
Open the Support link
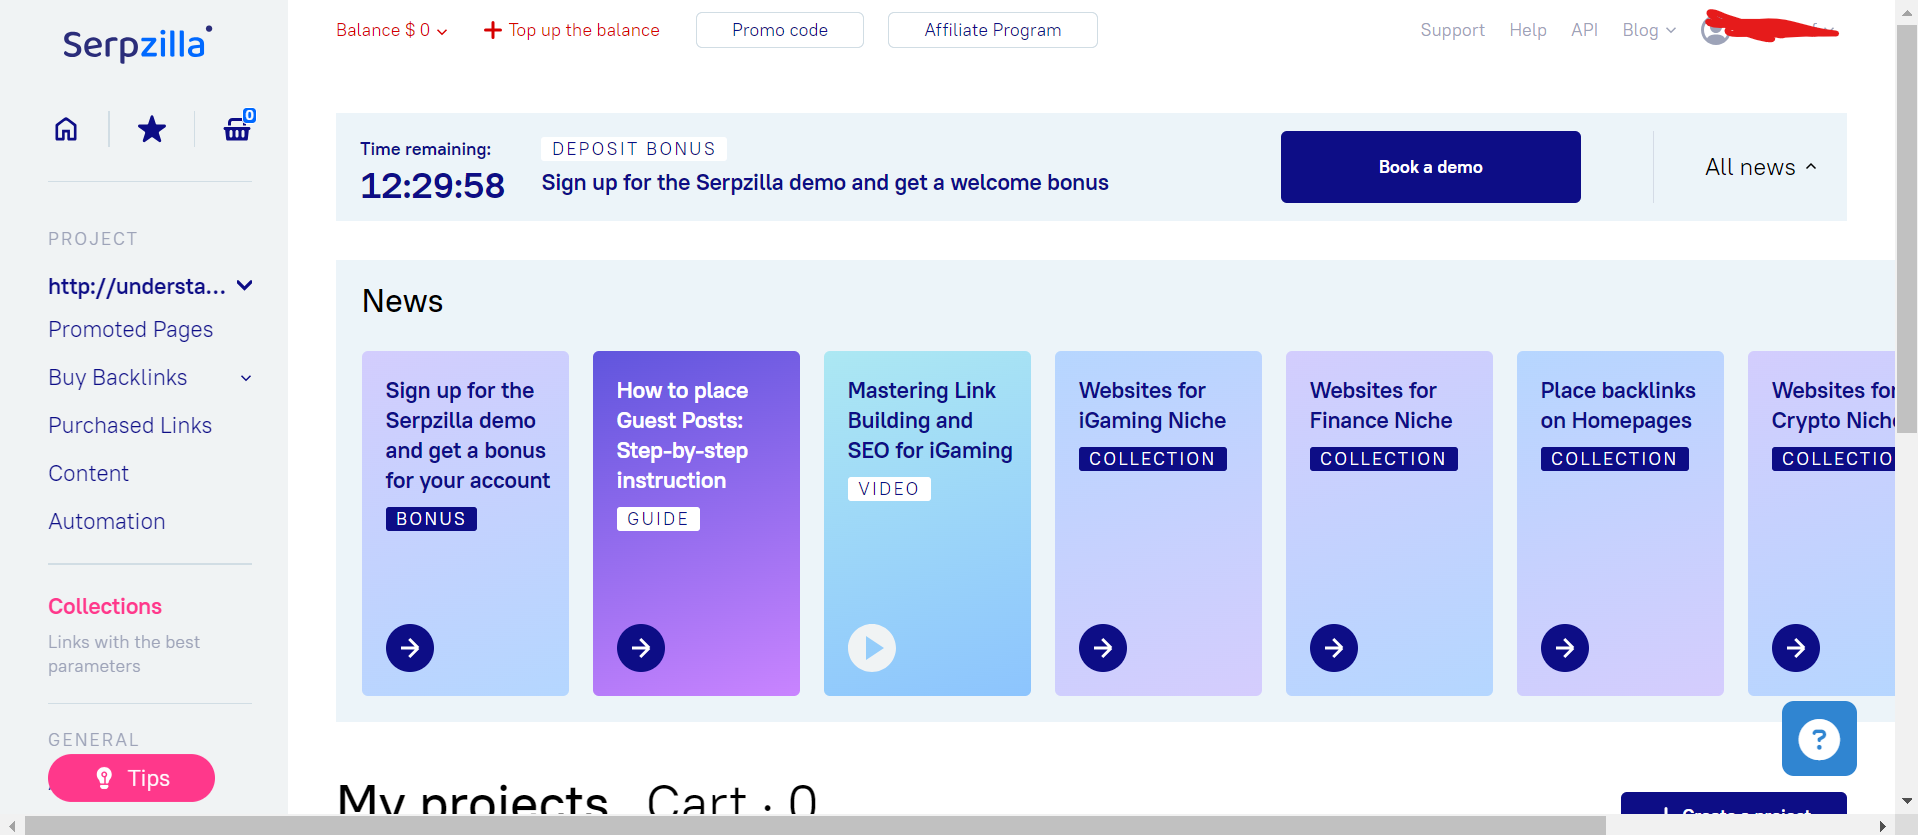point(1452,30)
